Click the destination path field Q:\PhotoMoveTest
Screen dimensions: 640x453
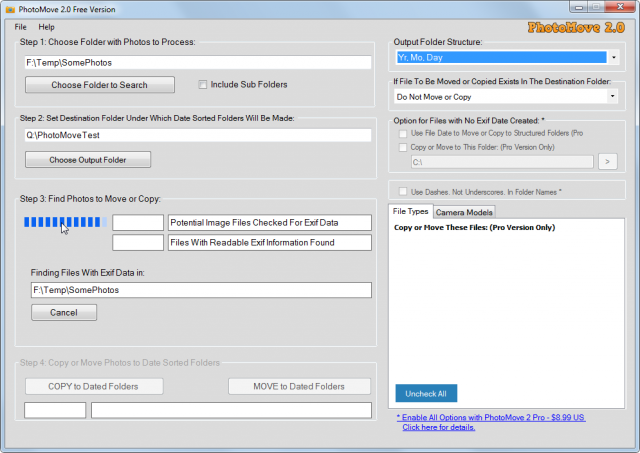click(x=198, y=135)
